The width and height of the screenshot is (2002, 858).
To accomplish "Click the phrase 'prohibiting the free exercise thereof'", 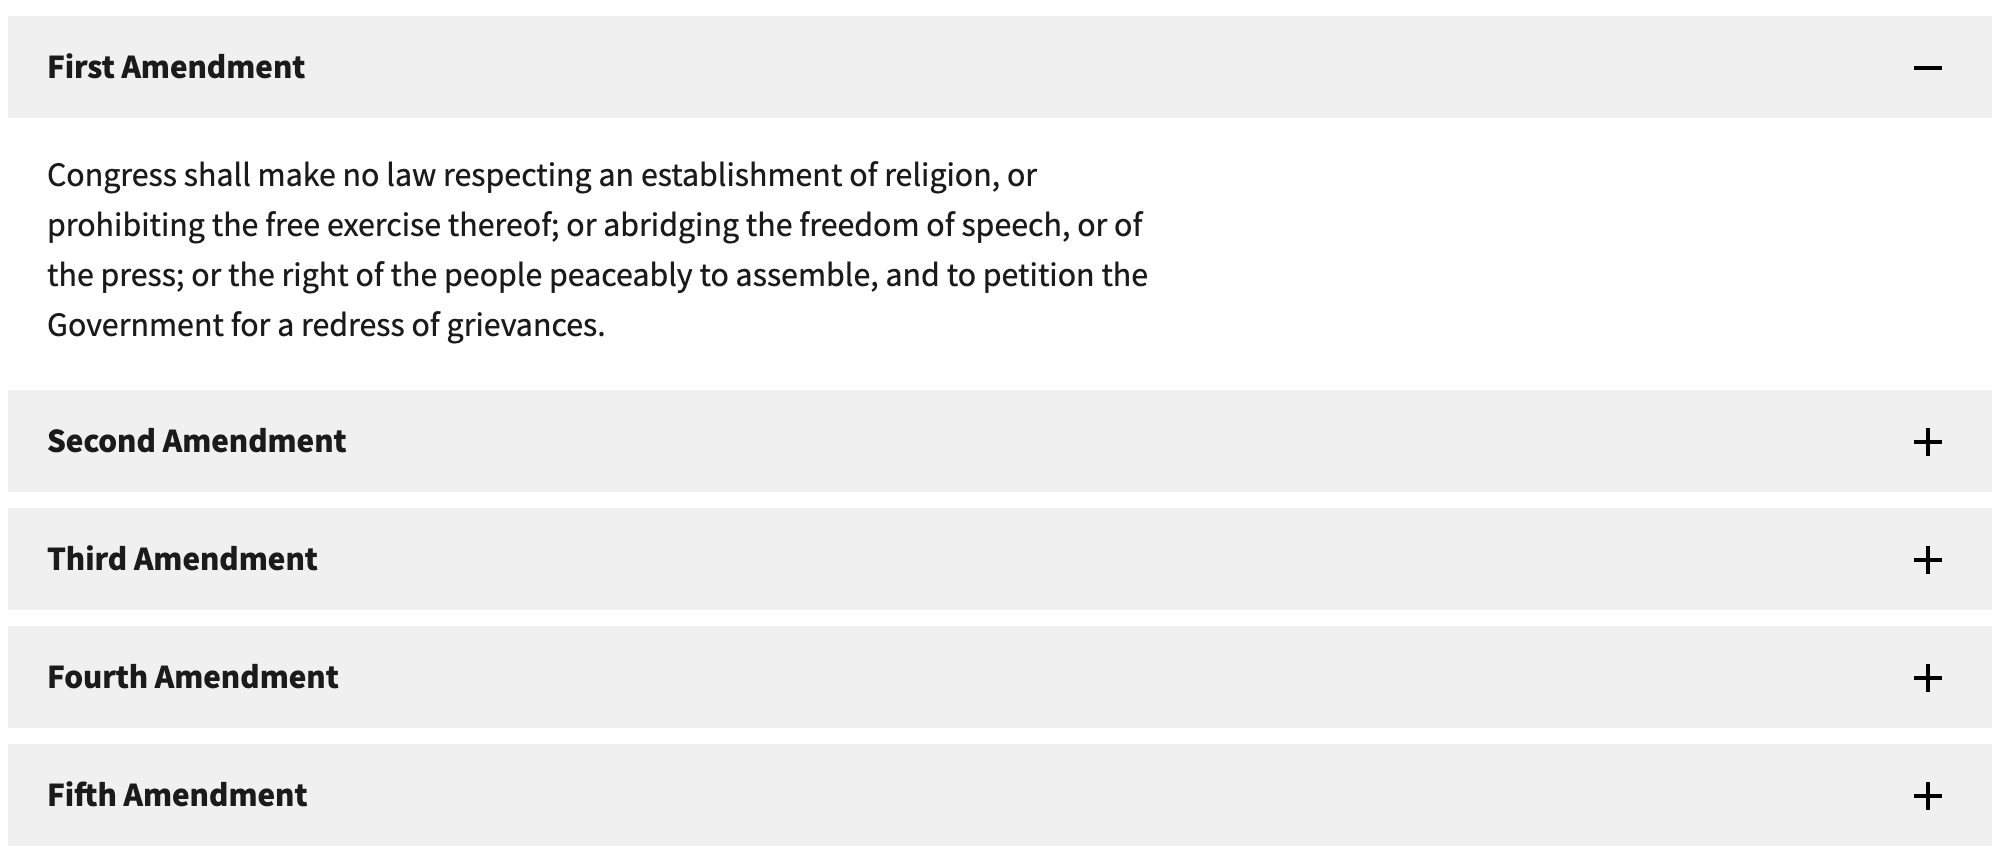I will coord(302,226).
